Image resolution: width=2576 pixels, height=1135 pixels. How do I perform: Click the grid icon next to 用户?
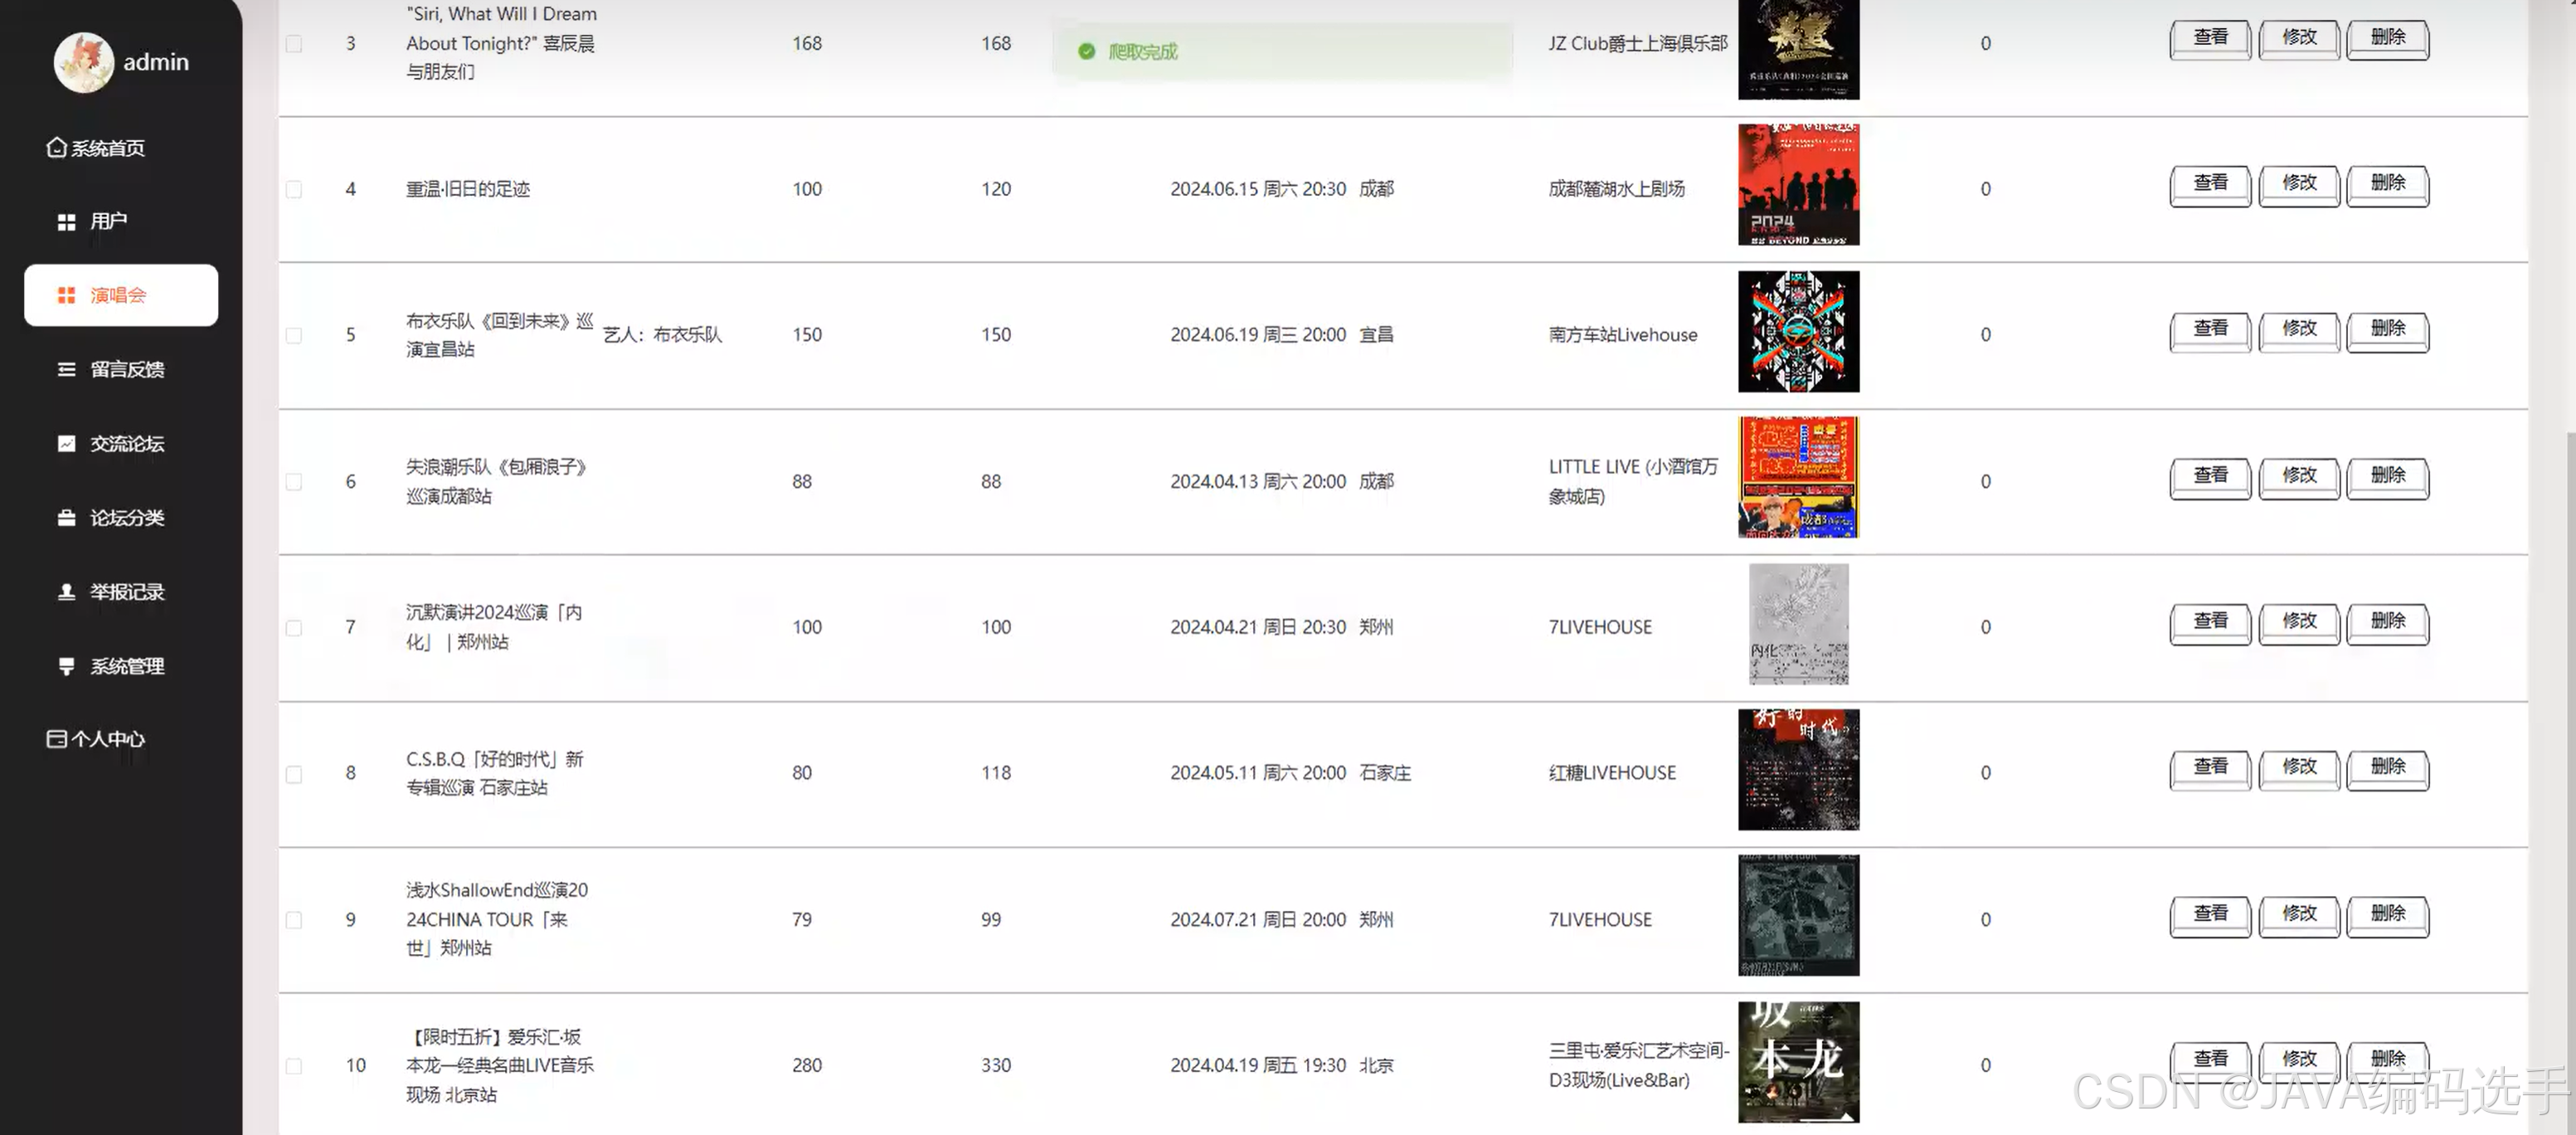tap(66, 222)
